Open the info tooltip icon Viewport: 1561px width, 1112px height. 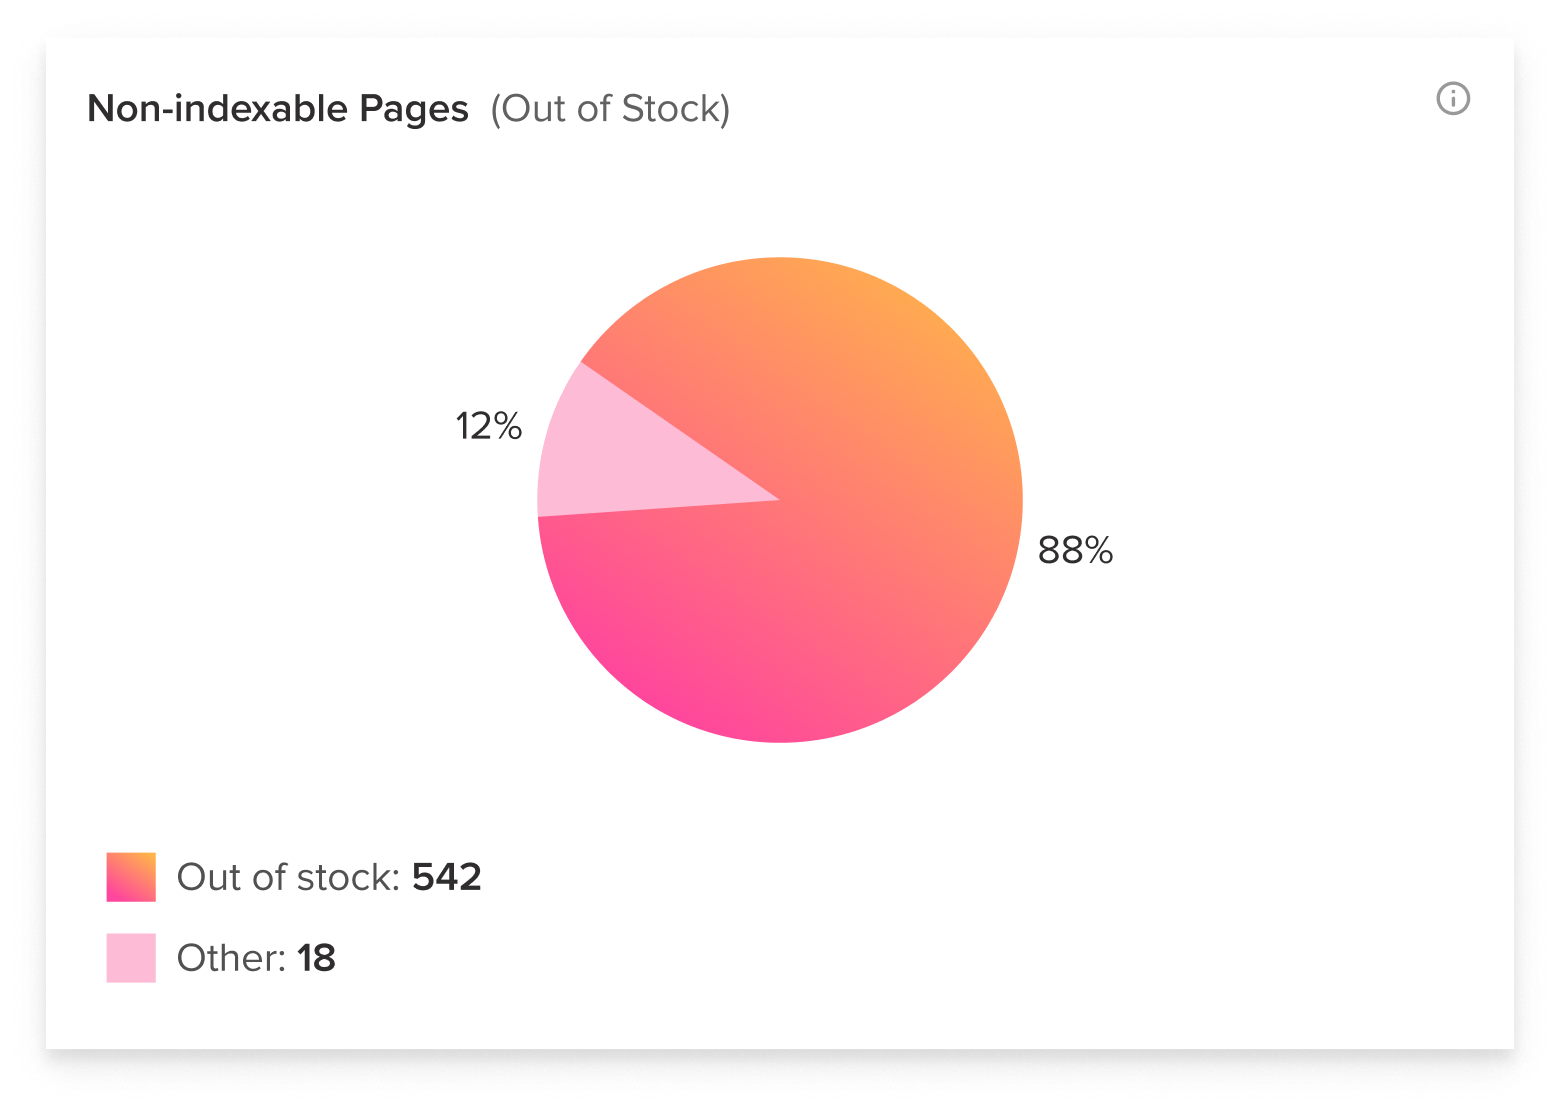point(1452,99)
